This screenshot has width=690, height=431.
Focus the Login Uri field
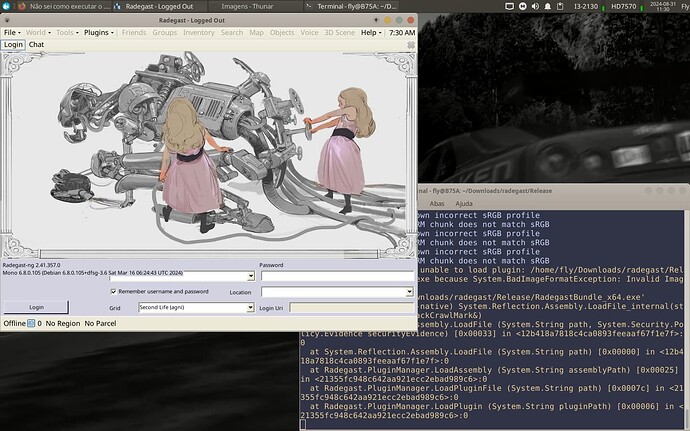352,307
